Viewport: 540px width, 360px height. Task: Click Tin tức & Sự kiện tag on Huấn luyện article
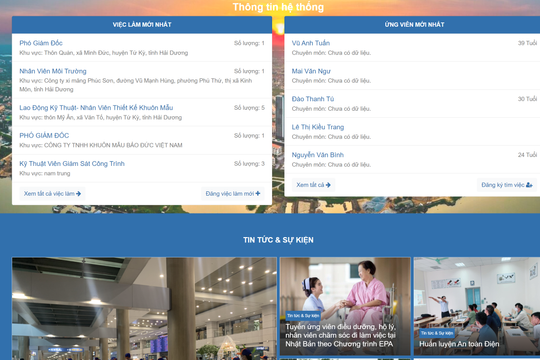pos(437,333)
